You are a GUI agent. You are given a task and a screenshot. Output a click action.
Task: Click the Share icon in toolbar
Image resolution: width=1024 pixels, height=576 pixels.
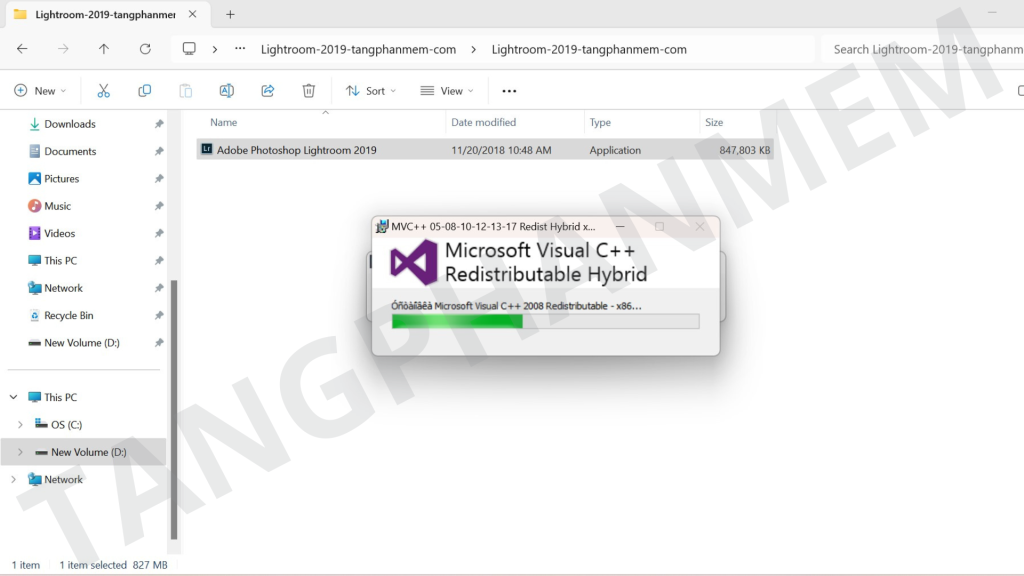pyautogui.click(x=268, y=91)
